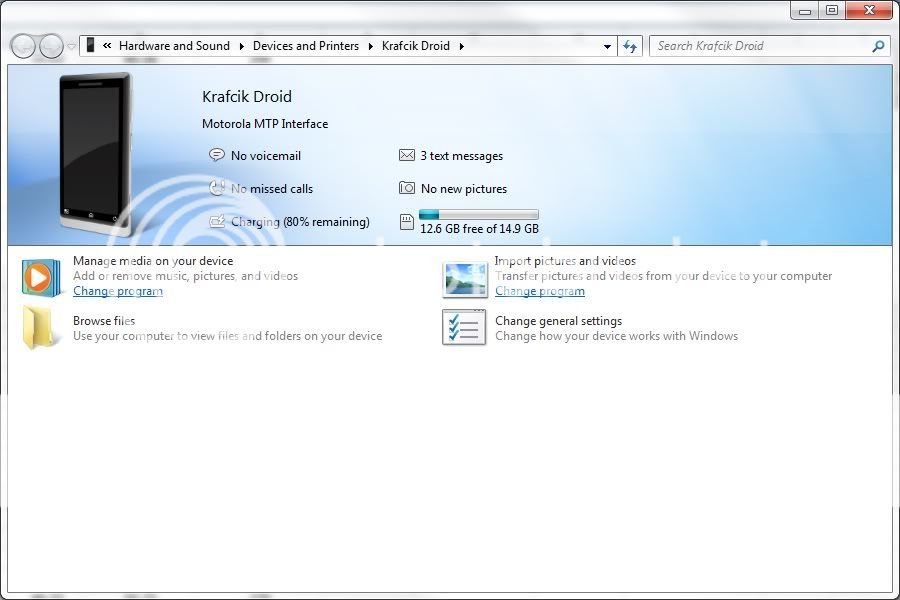Screen dimensions: 900x600
Task: Click the storage memory card icon
Action: pyautogui.click(x=406, y=222)
